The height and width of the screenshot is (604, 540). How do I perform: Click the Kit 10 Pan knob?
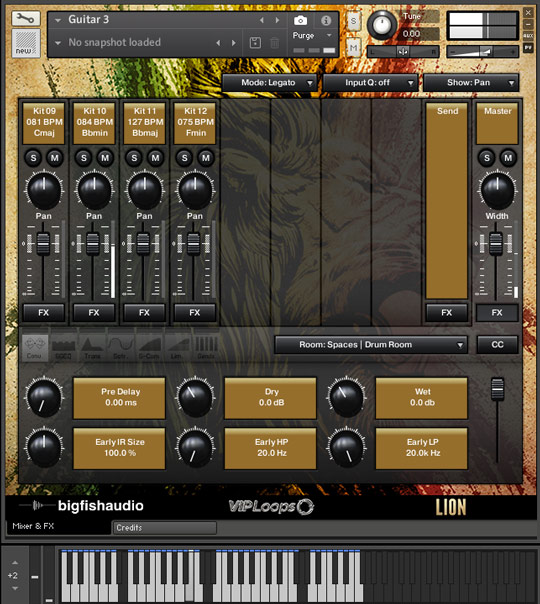click(94, 190)
